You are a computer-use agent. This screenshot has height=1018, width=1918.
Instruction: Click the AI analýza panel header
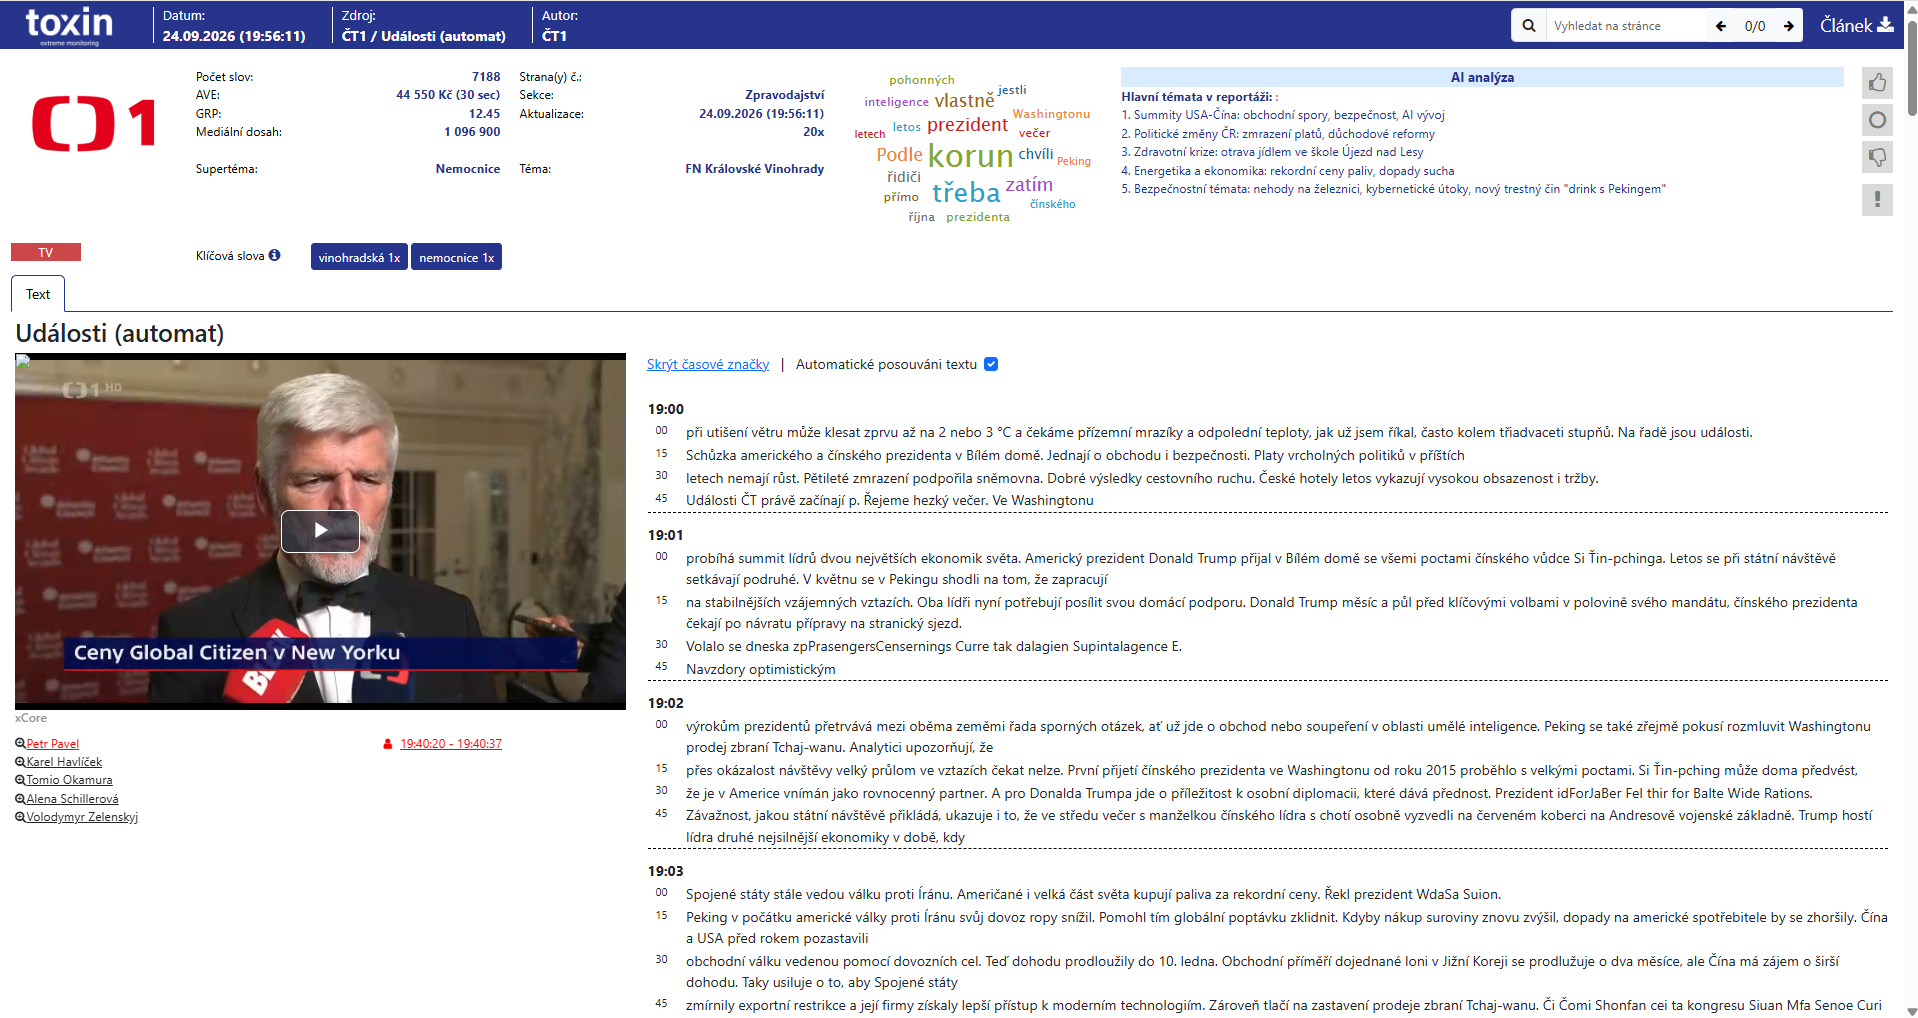click(x=1482, y=77)
